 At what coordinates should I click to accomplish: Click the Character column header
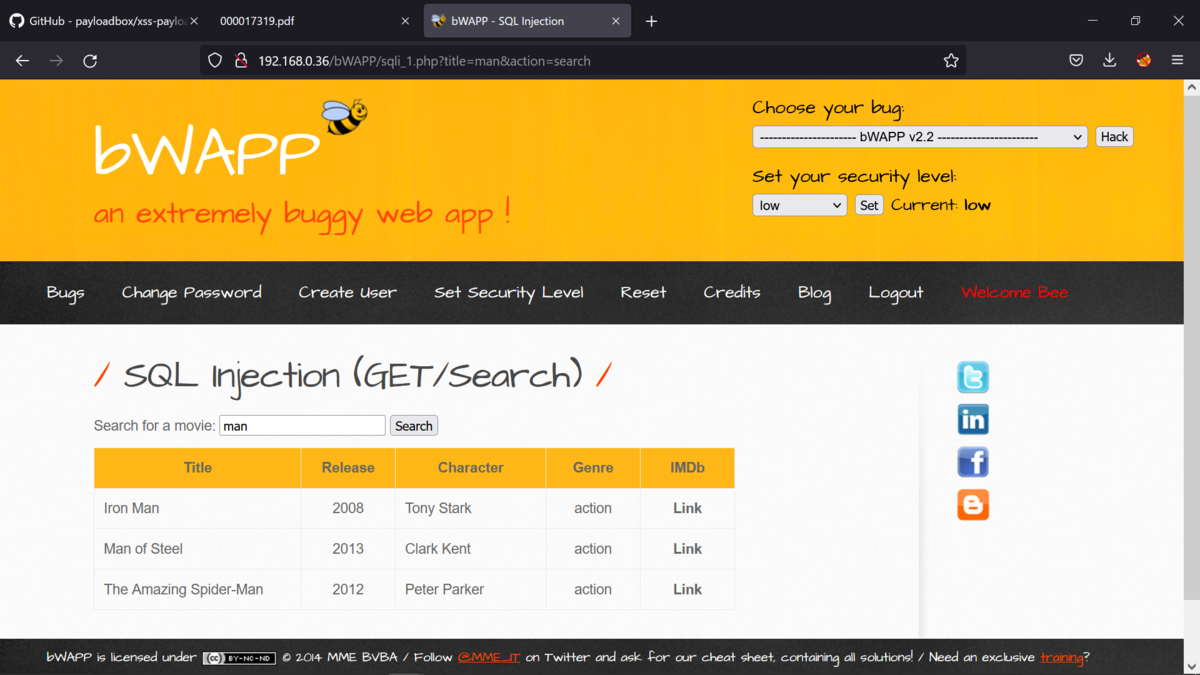(x=471, y=468)
